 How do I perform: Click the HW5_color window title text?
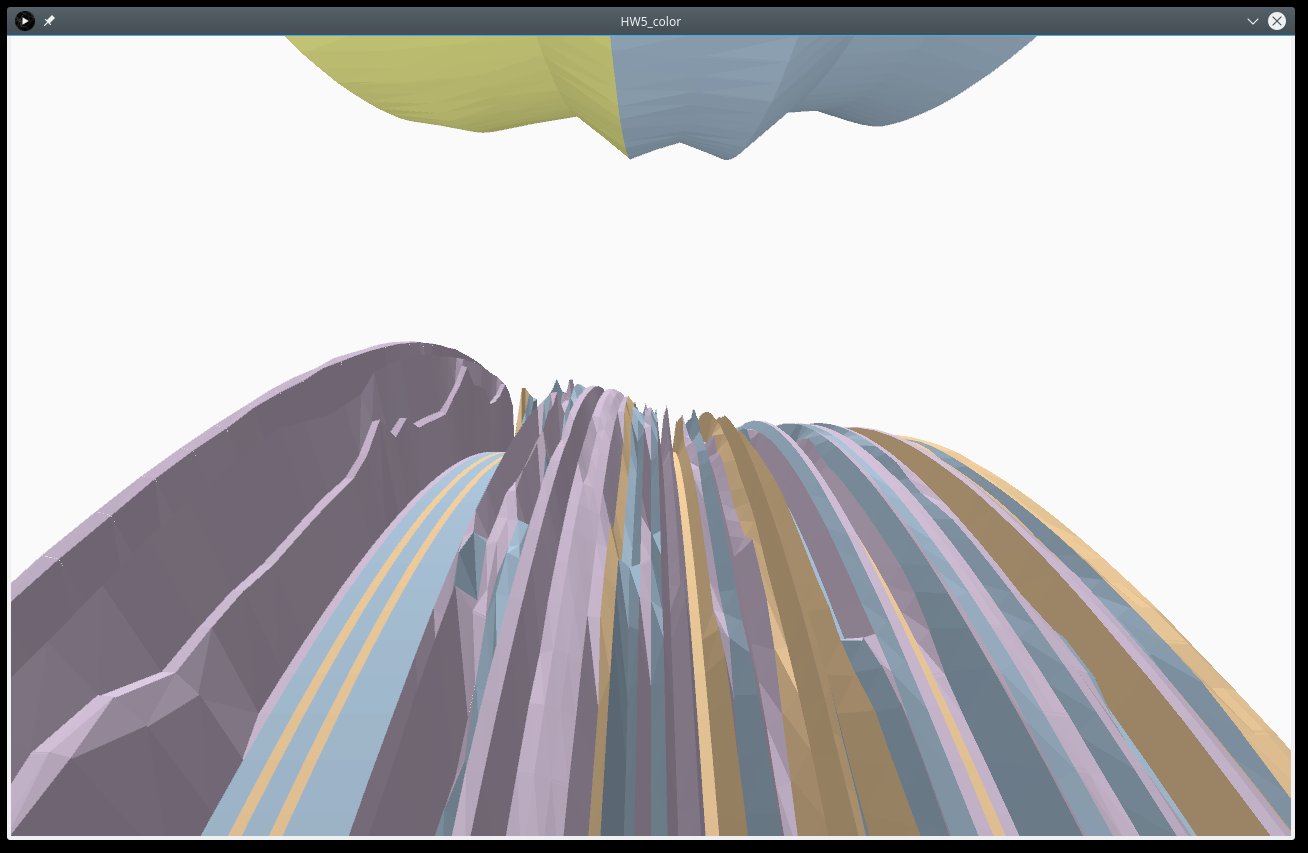(x=650, y=21)
